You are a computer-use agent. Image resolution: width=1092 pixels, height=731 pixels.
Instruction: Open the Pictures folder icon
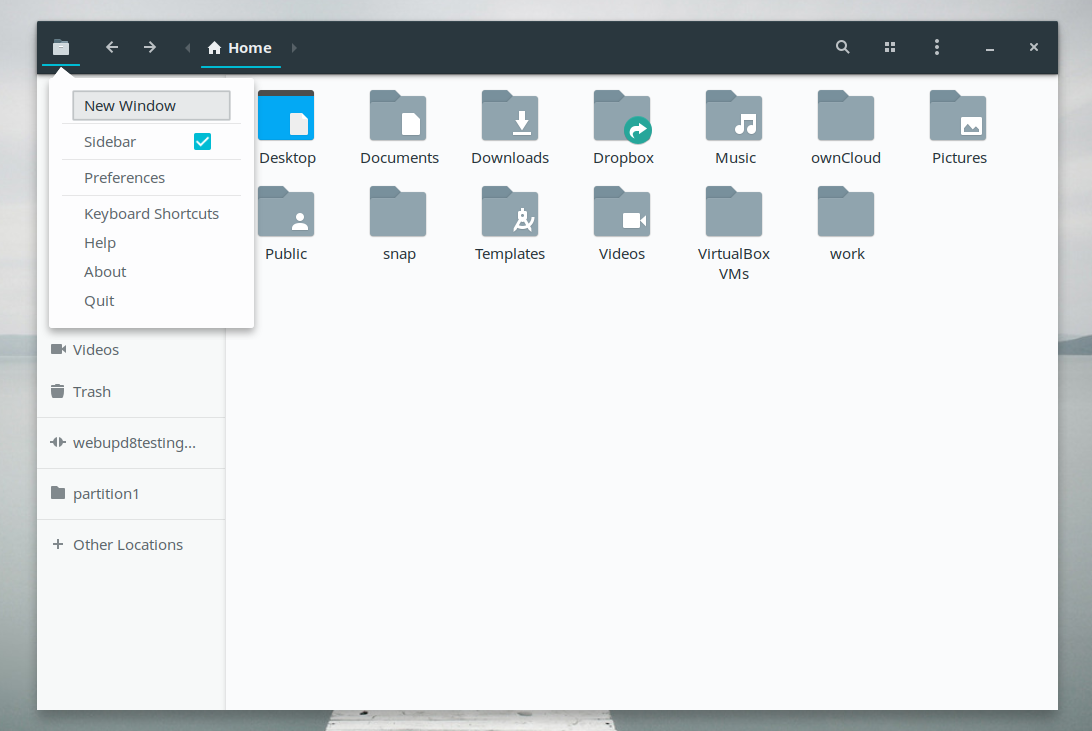click(958, 116)
